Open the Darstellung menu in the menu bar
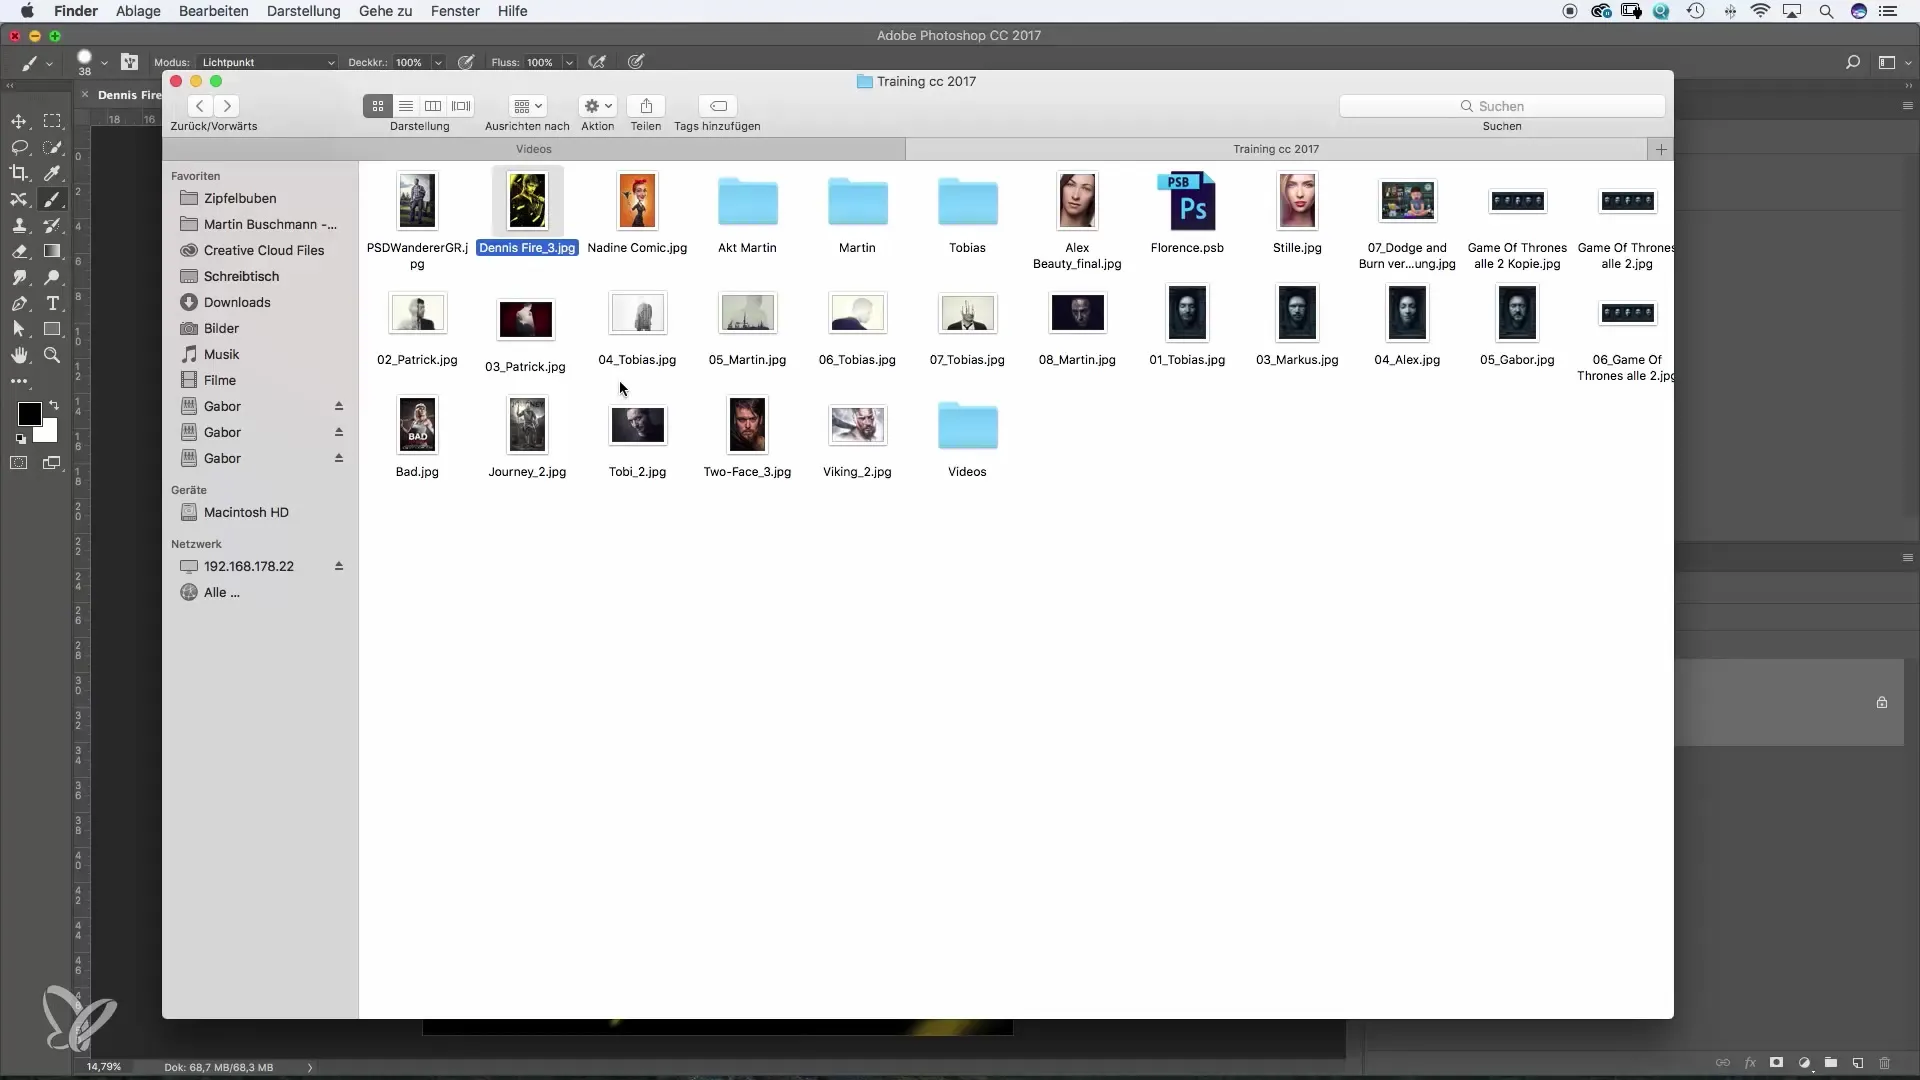Screen dimensions: 1920x1080 303,11
